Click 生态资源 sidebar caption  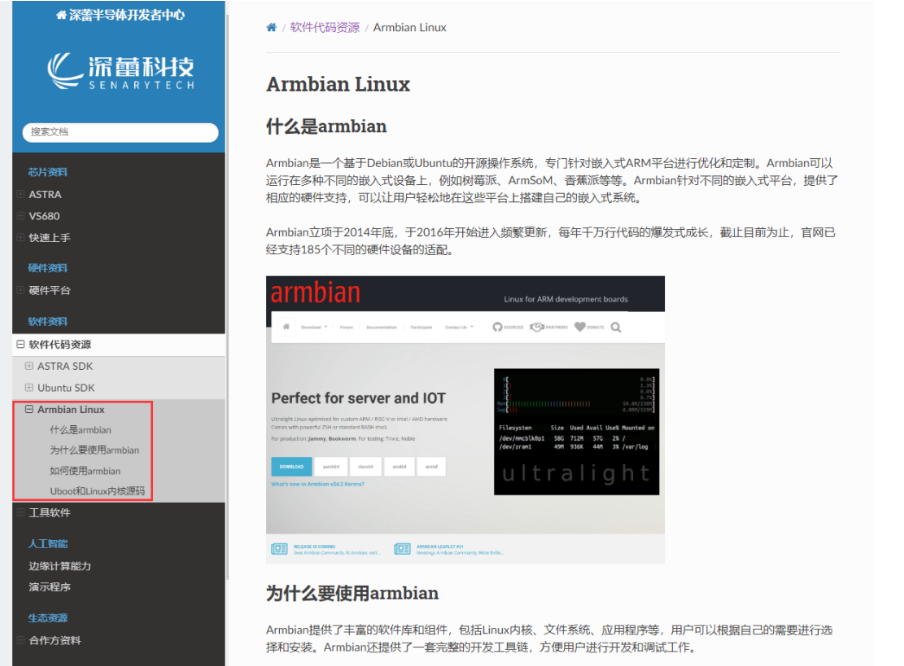pyautogui.click(x=48, y=618)
